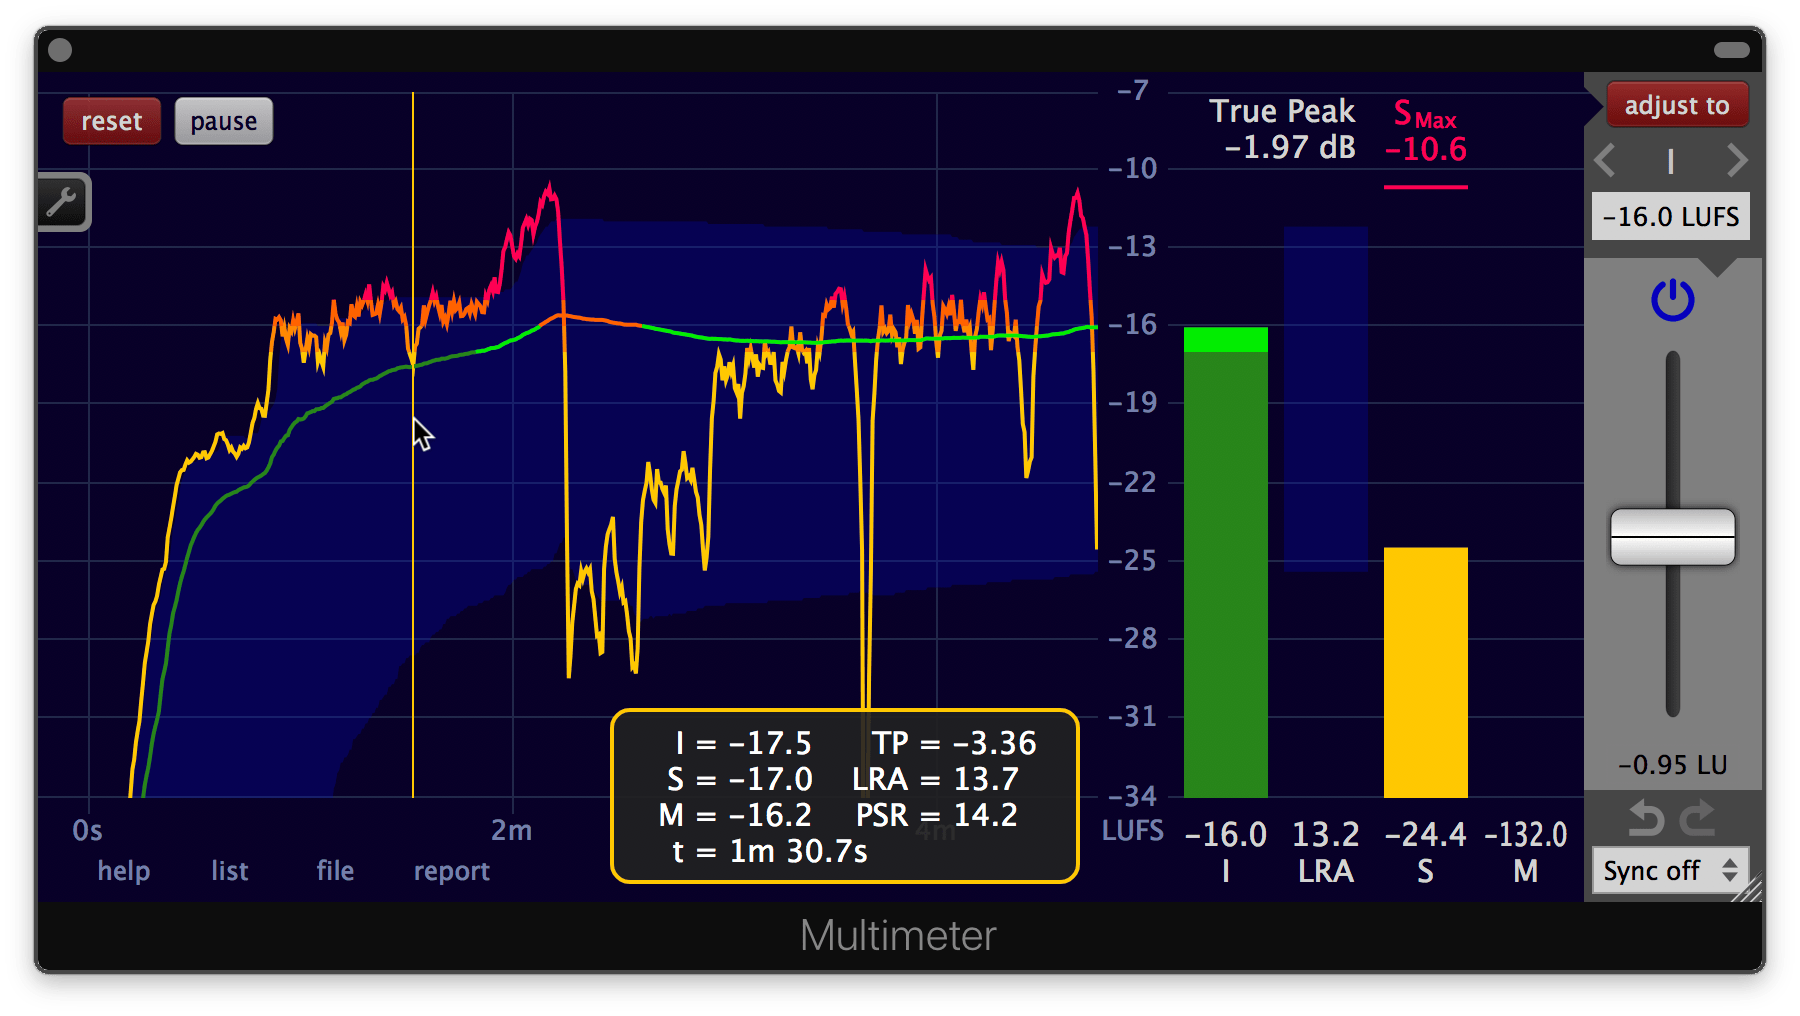Click the yellow short-term loudness bar
Viewport: 1800px width, 1016px height.
click(1426, 672)
